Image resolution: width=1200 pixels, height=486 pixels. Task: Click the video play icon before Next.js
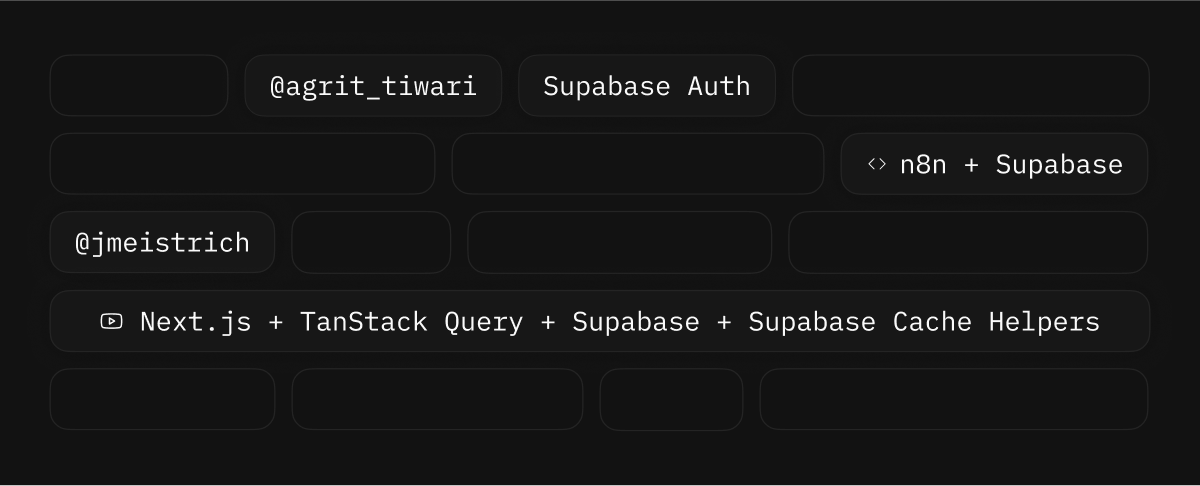(x=111, y=321)
